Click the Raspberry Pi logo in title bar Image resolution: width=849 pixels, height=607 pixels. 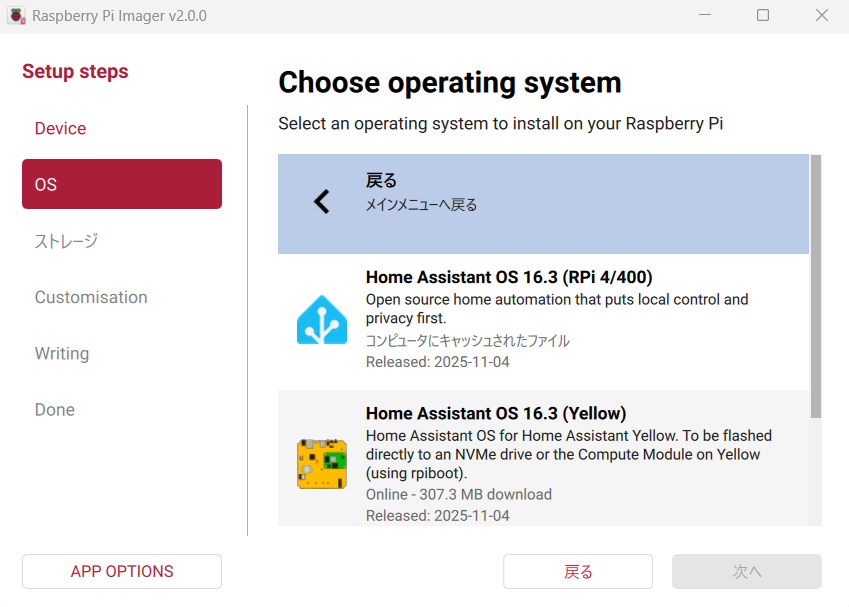click(17, 16)
